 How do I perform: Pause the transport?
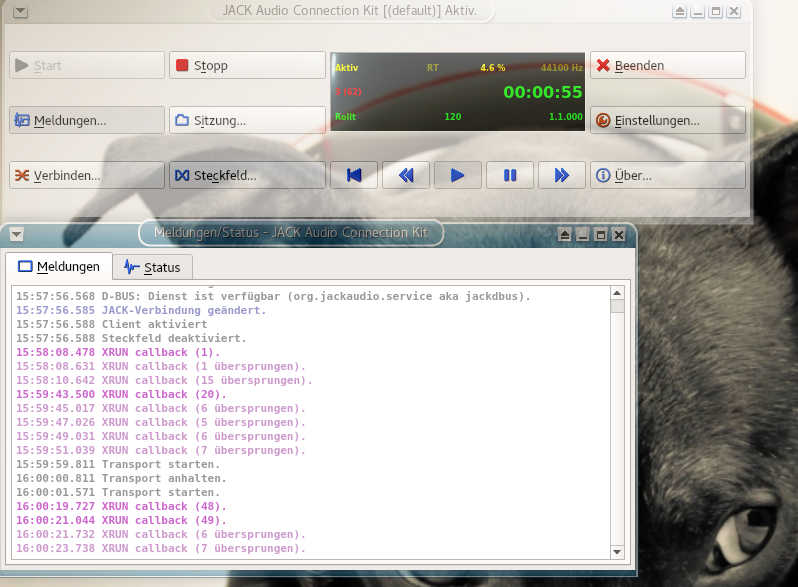(x=510, y=175)
